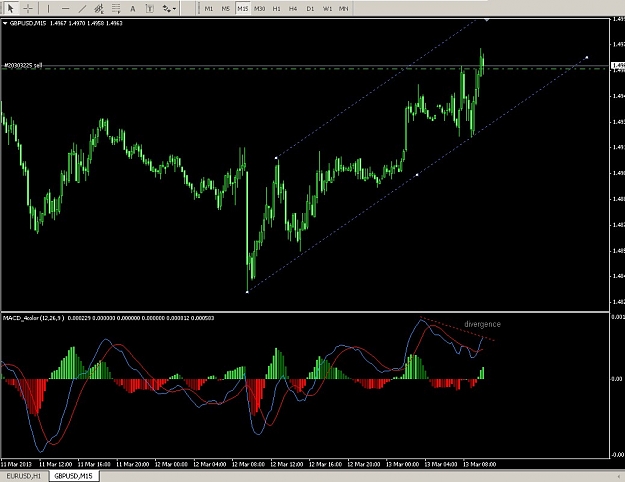Select the equidistant channel tool
This screenshot has height=482, width=625.
coord(99,8)
